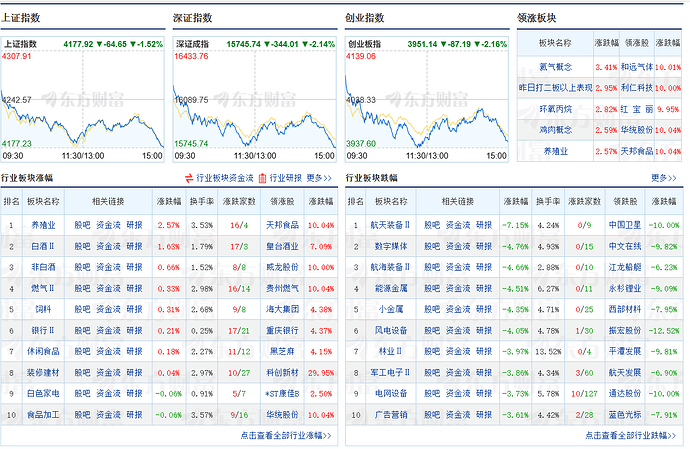Open 资金流 link in 风电设备 row
Image resolution: width=690 pixels, height=449 pixels.
458,330
